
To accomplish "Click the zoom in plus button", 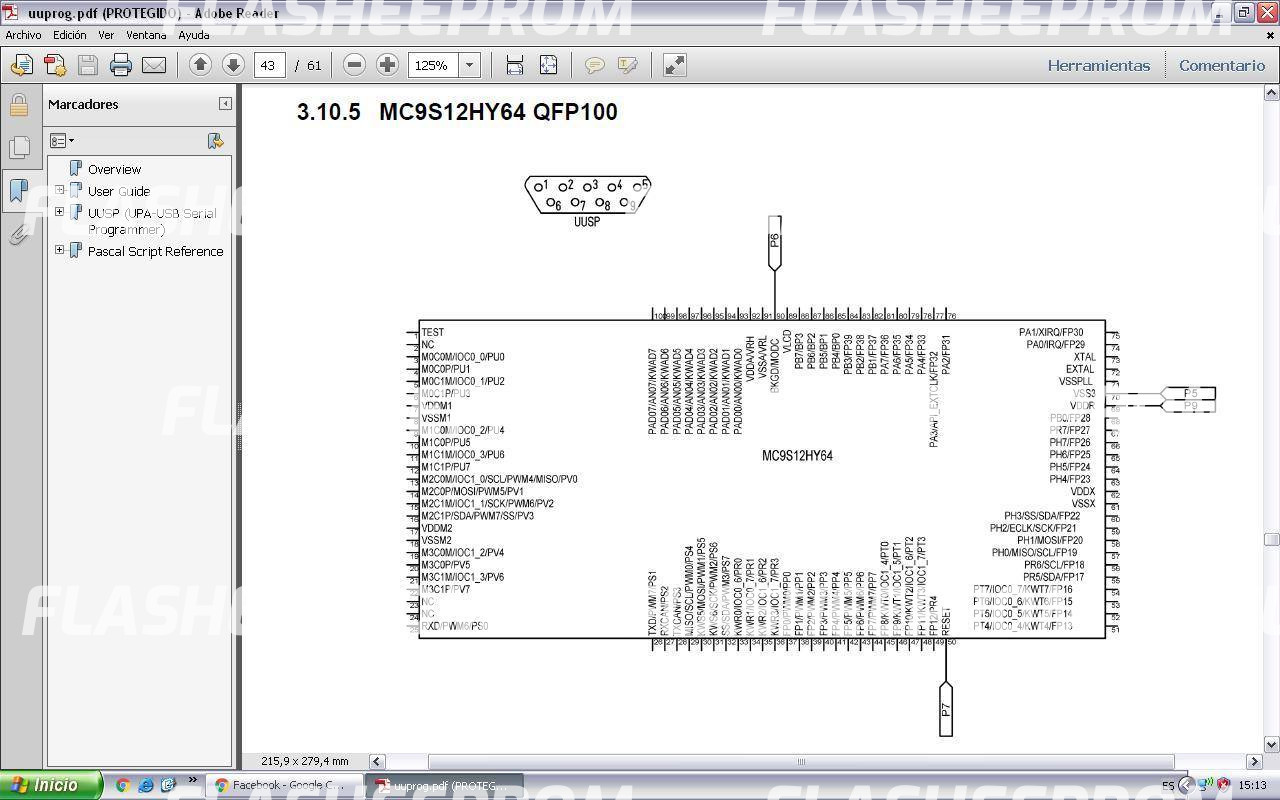I will pos(387,65).
